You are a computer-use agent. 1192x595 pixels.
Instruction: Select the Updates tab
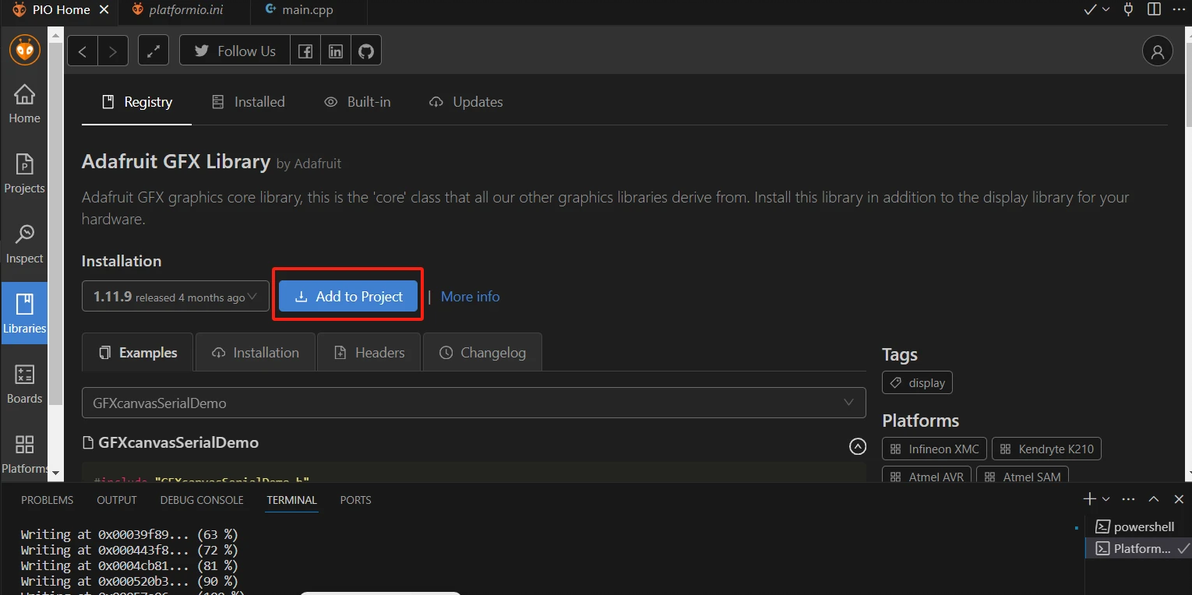coord(465,102)
